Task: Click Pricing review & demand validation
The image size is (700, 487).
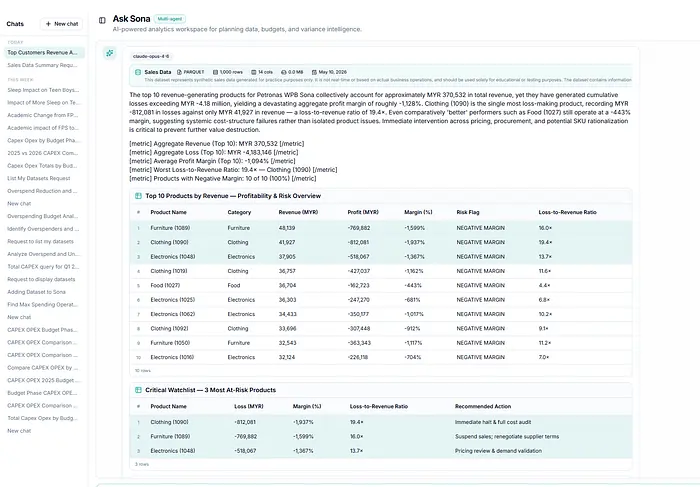Action: click(498, 451)
